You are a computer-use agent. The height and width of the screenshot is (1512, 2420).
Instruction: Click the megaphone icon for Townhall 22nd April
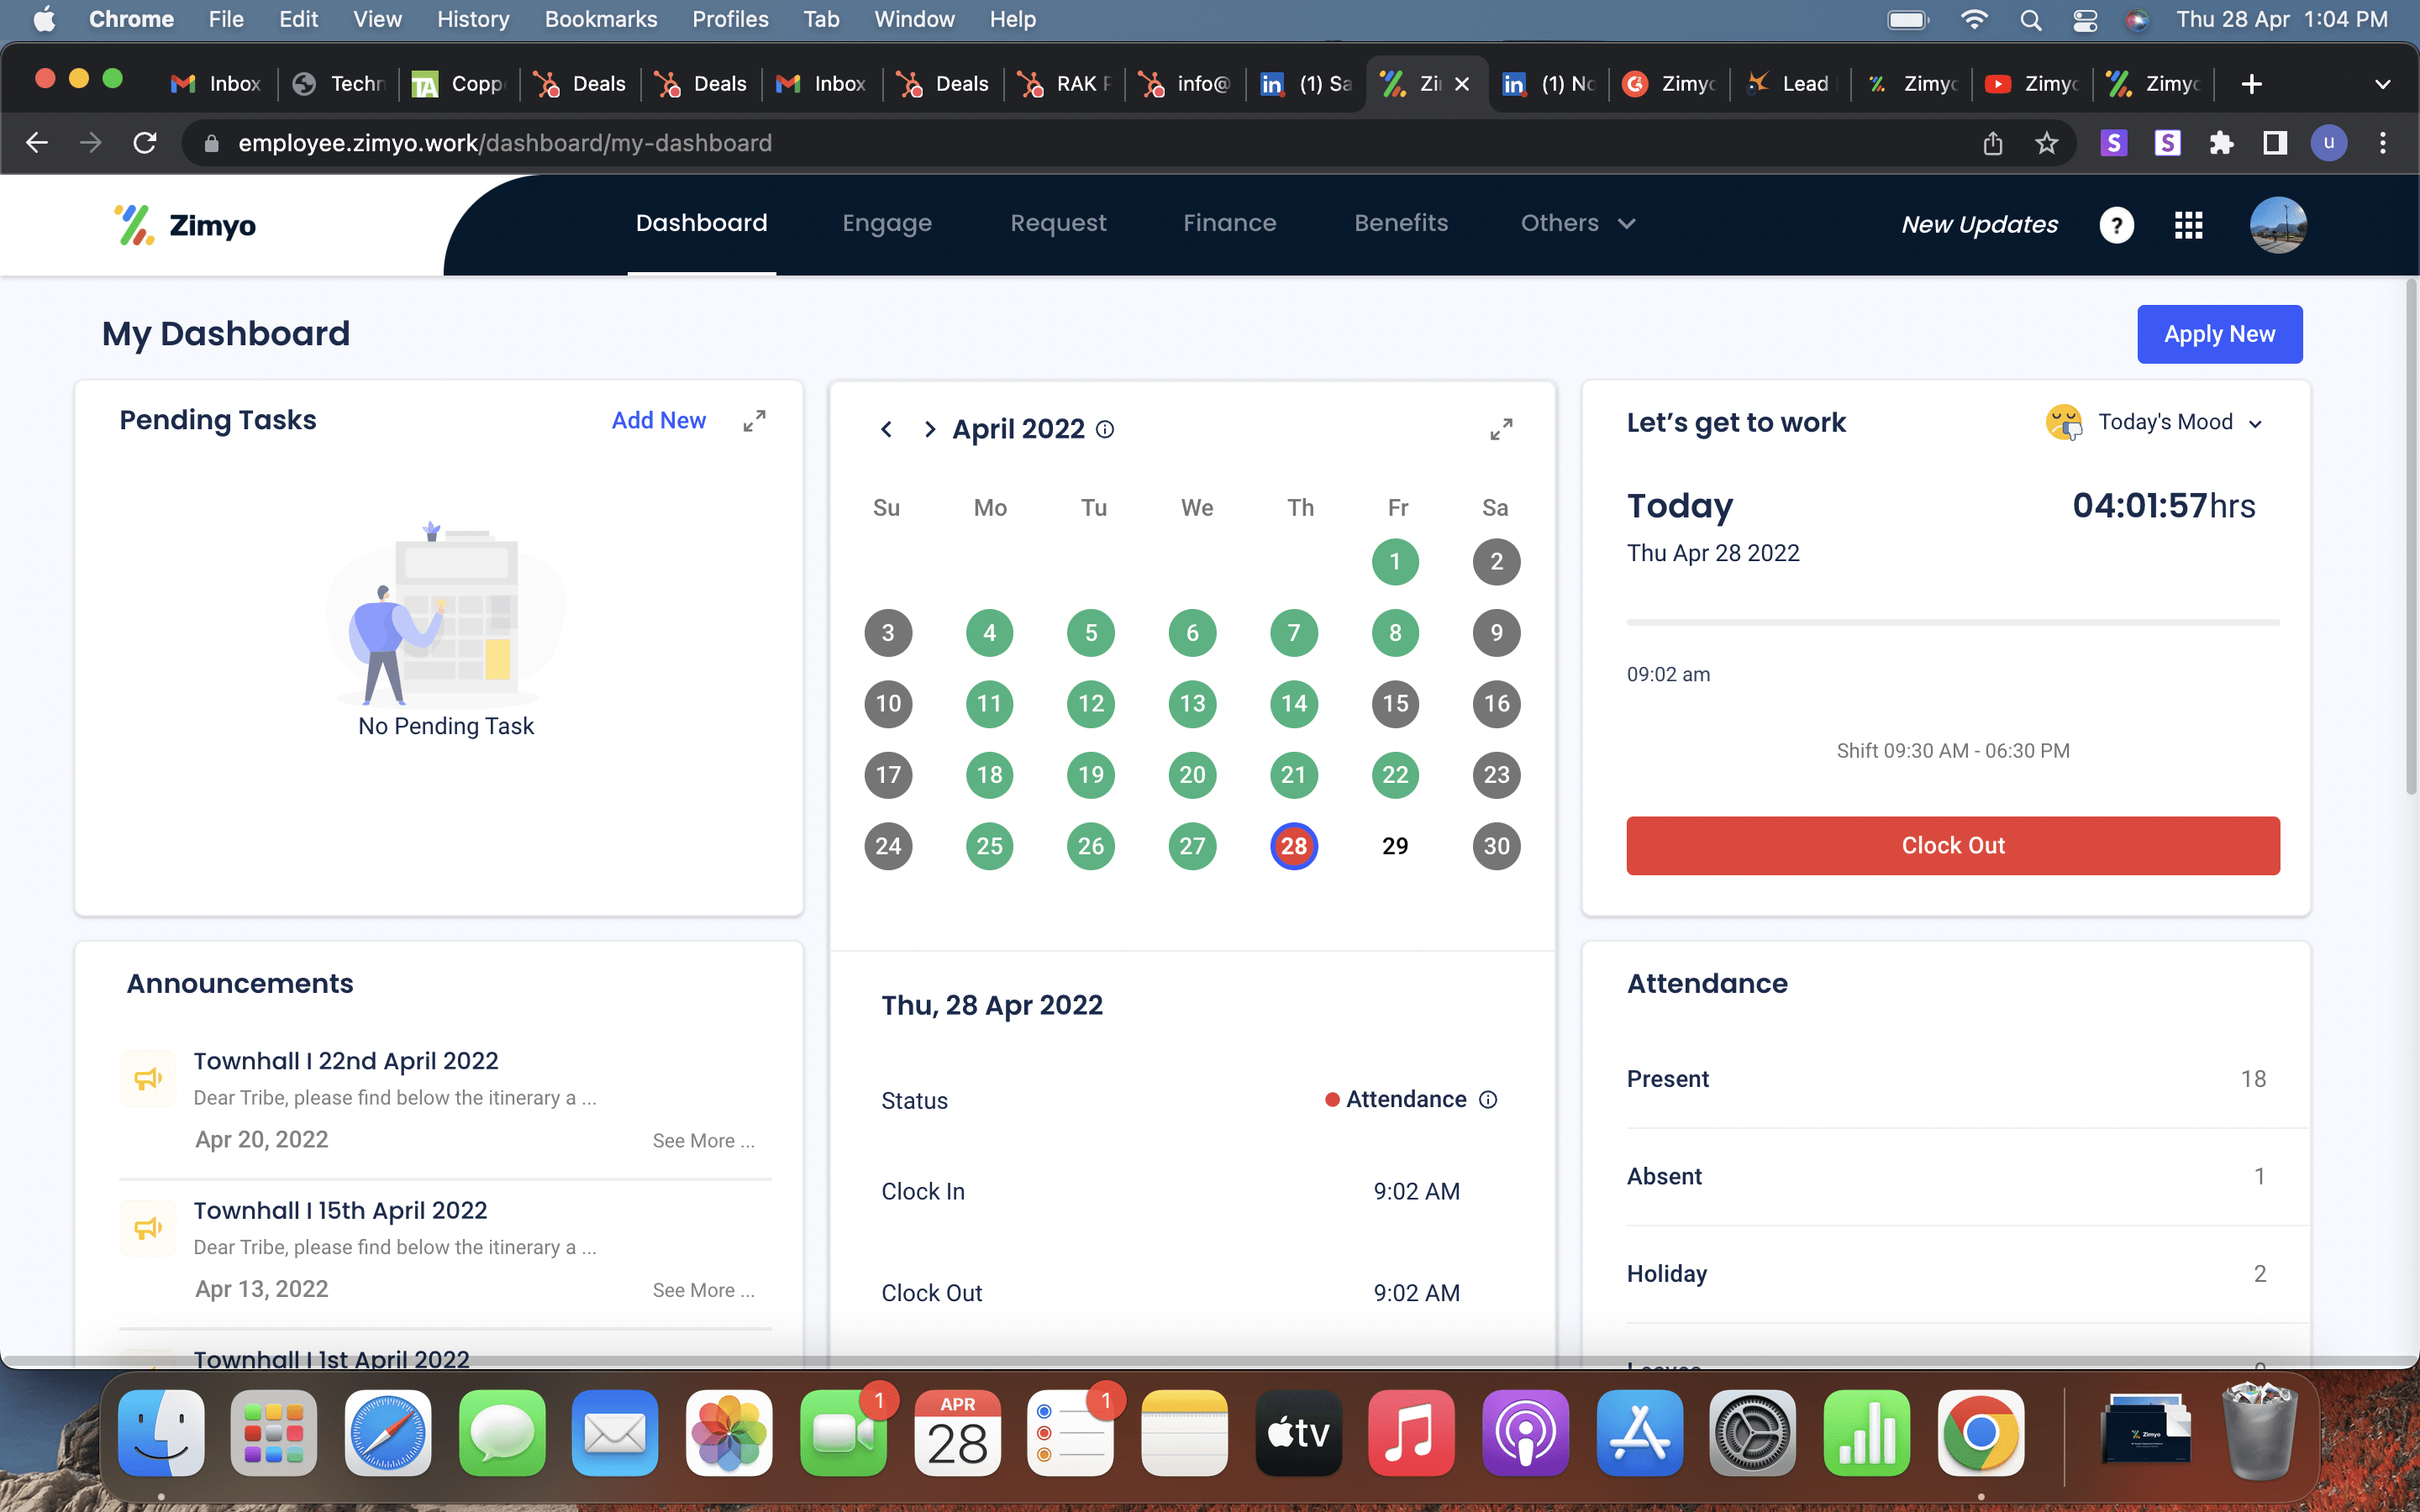(x=148, y=1078)
